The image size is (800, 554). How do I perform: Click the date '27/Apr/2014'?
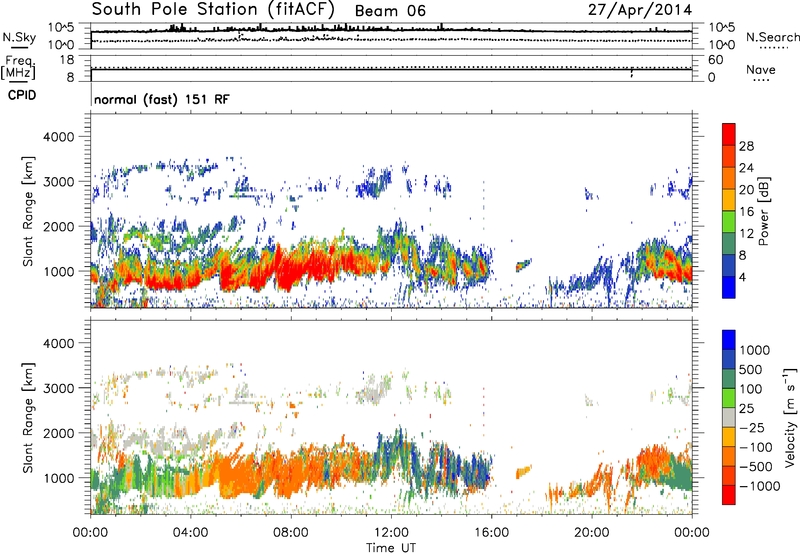[640, 10]
